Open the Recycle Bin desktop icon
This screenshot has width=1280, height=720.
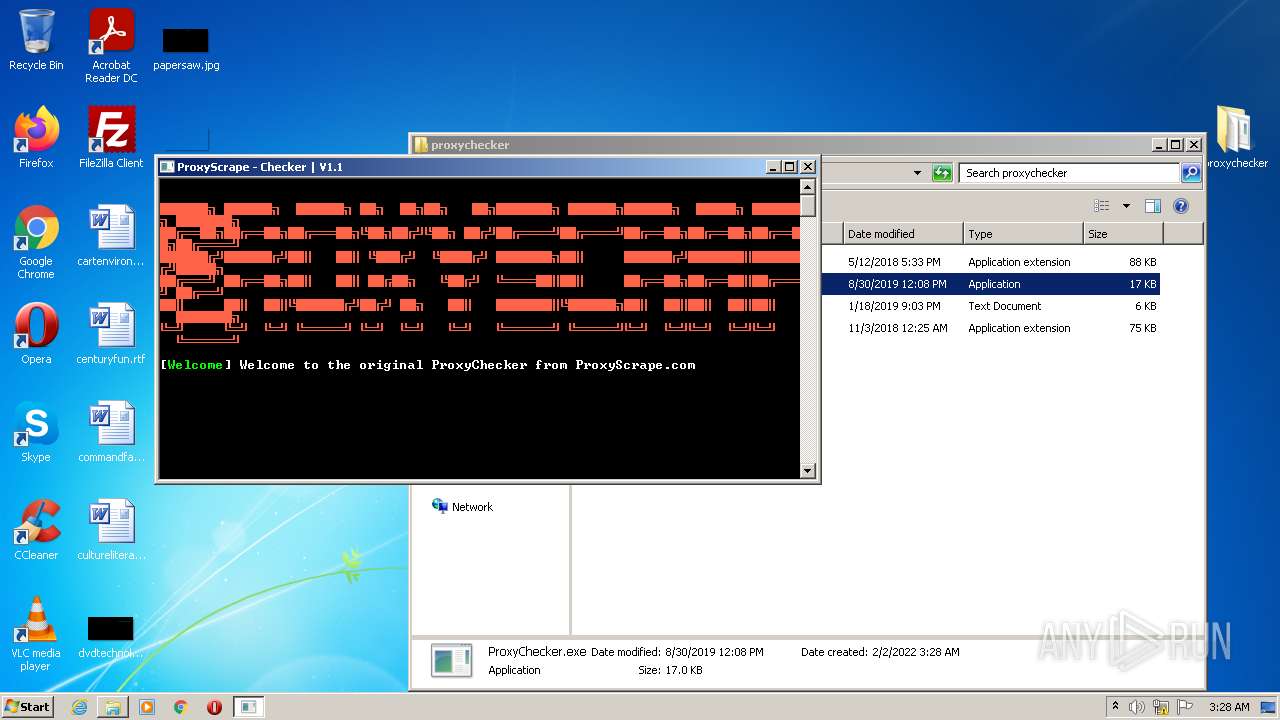tap(36, 40)
